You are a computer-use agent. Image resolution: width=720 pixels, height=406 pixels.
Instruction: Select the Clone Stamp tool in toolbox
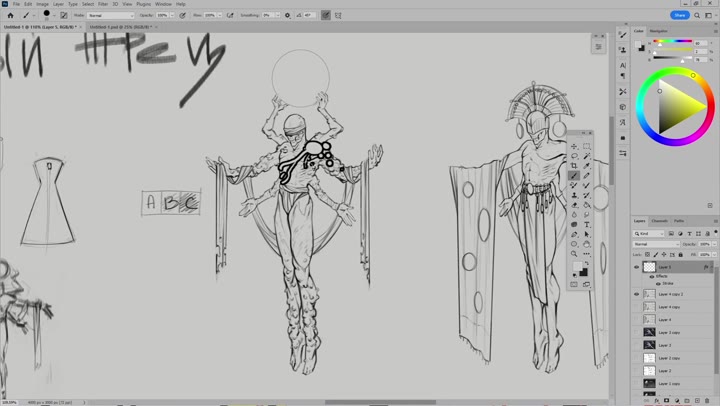[x=574, y=195]
